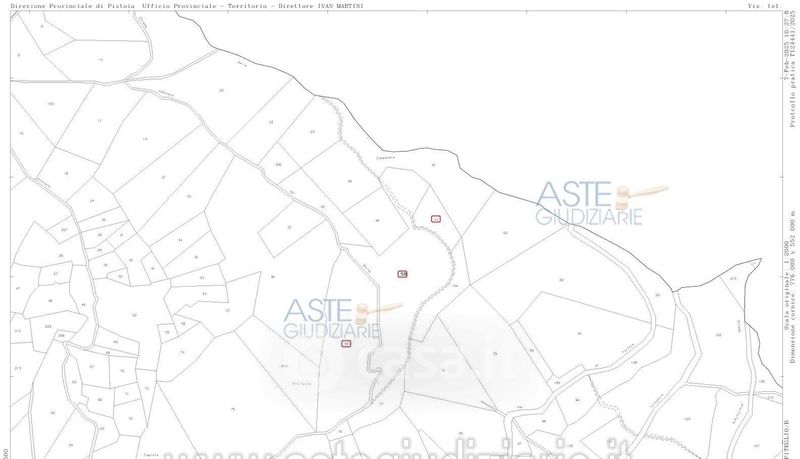This screenshot has width=800, height=459.
Task: Select the lowest red-outlined parcel marker
Action: tap(346, 343)
